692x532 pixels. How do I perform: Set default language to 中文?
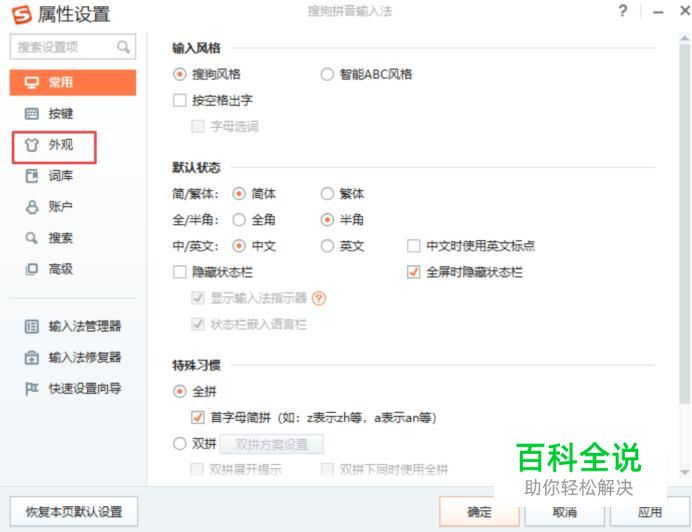[239, 245]
